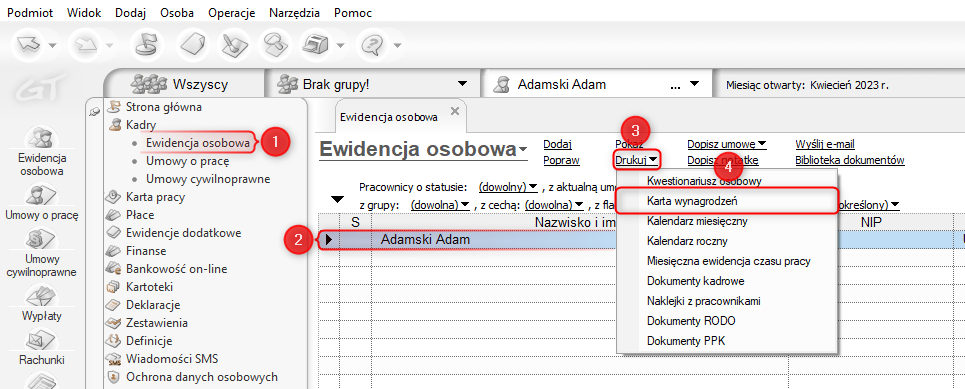Click the forward arrow toolbar icon

[87, 45]
